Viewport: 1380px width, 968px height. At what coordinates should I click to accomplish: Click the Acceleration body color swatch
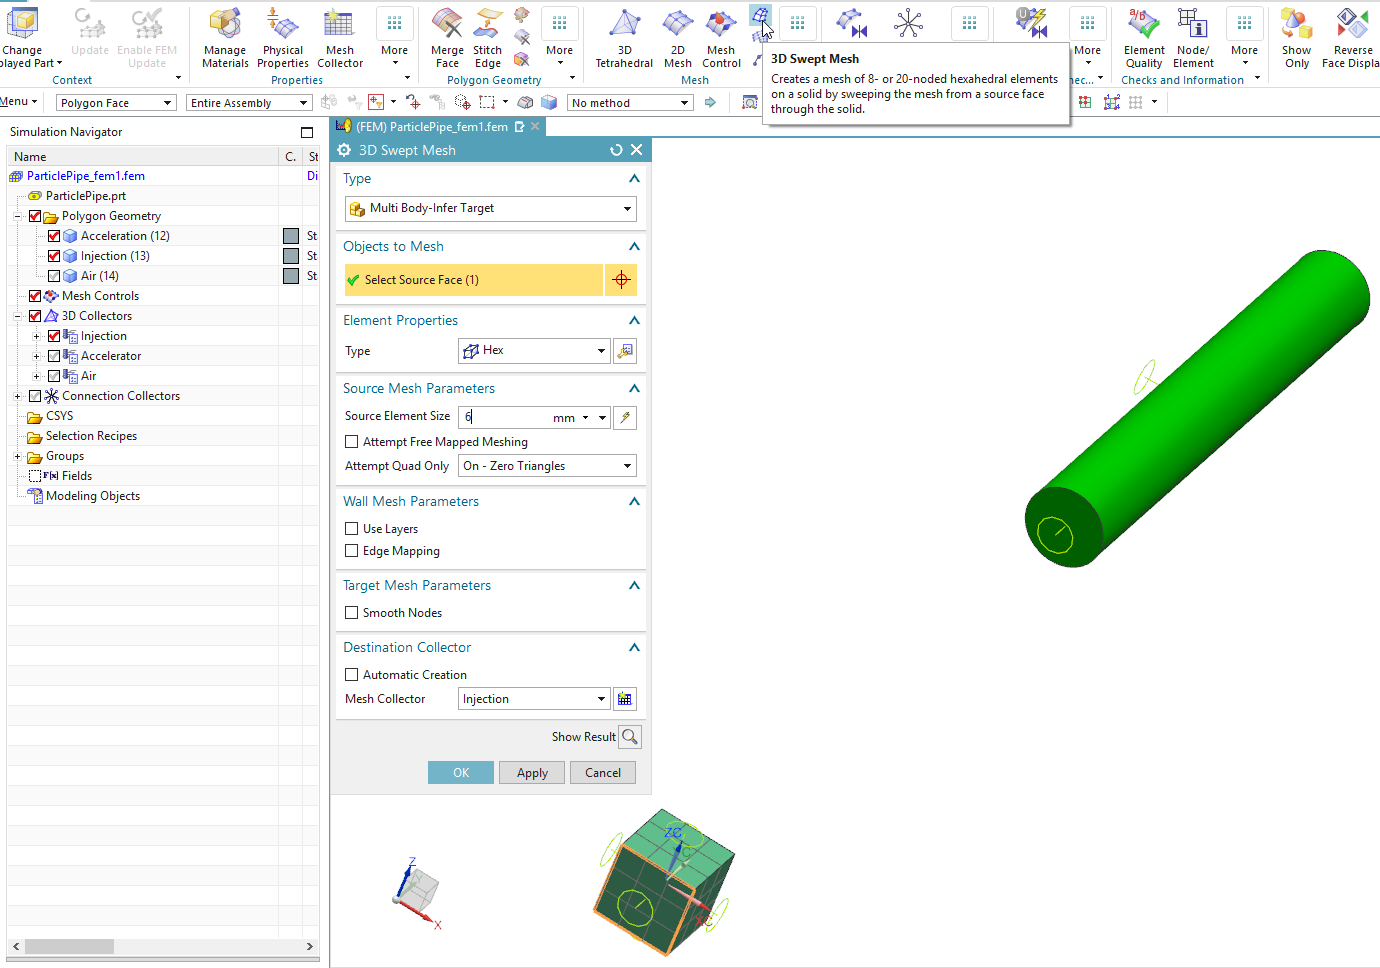(x=291, y=236)
